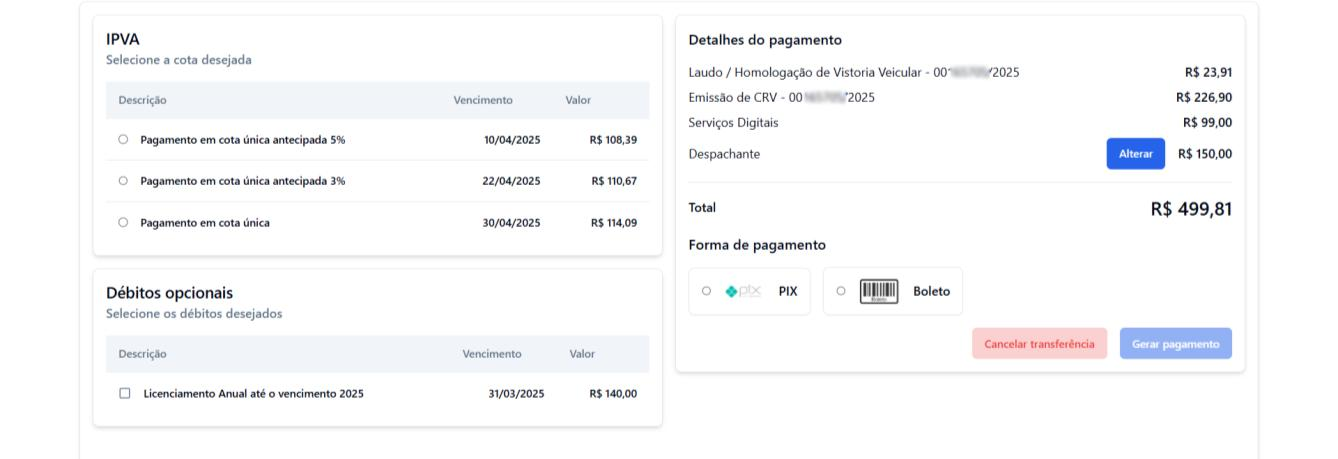Click the R$ 108,39 IPVA value

613,140
